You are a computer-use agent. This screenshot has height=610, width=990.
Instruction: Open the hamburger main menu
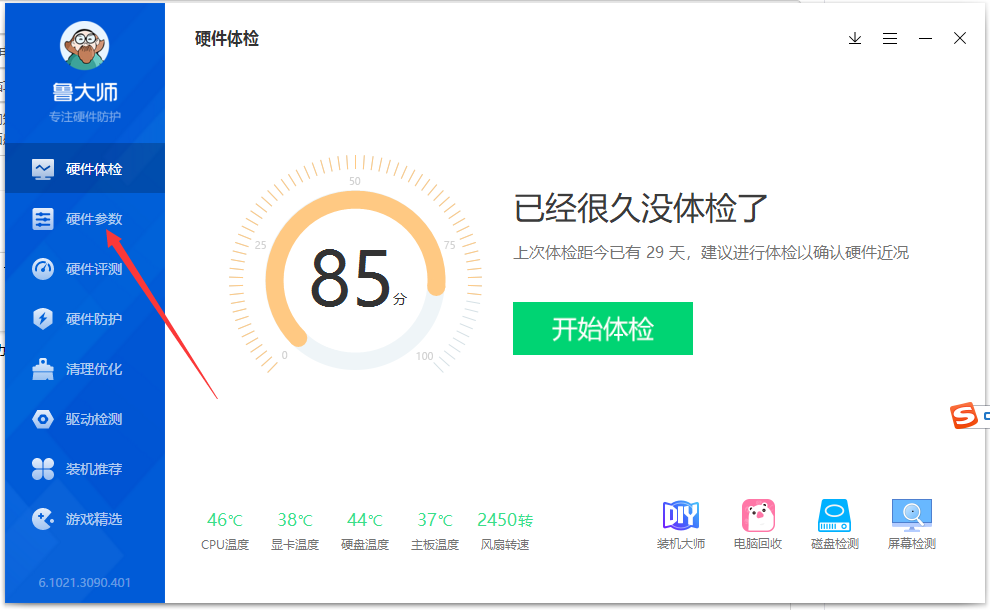click(x=890, y=38)
